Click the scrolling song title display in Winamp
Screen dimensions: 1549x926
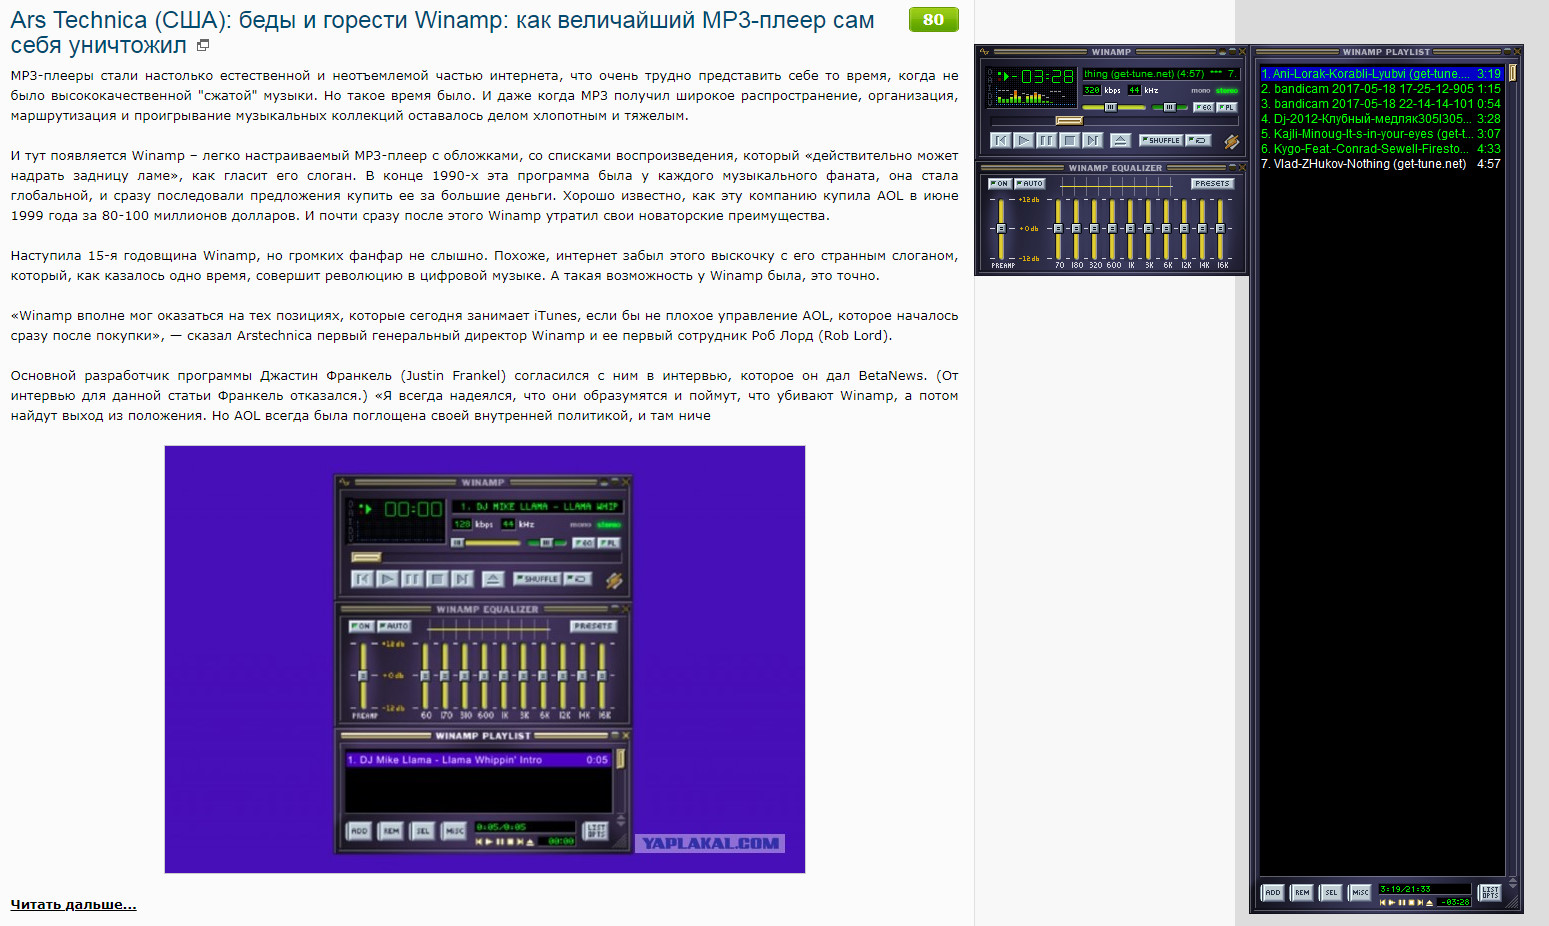(x=1161, y=74)
